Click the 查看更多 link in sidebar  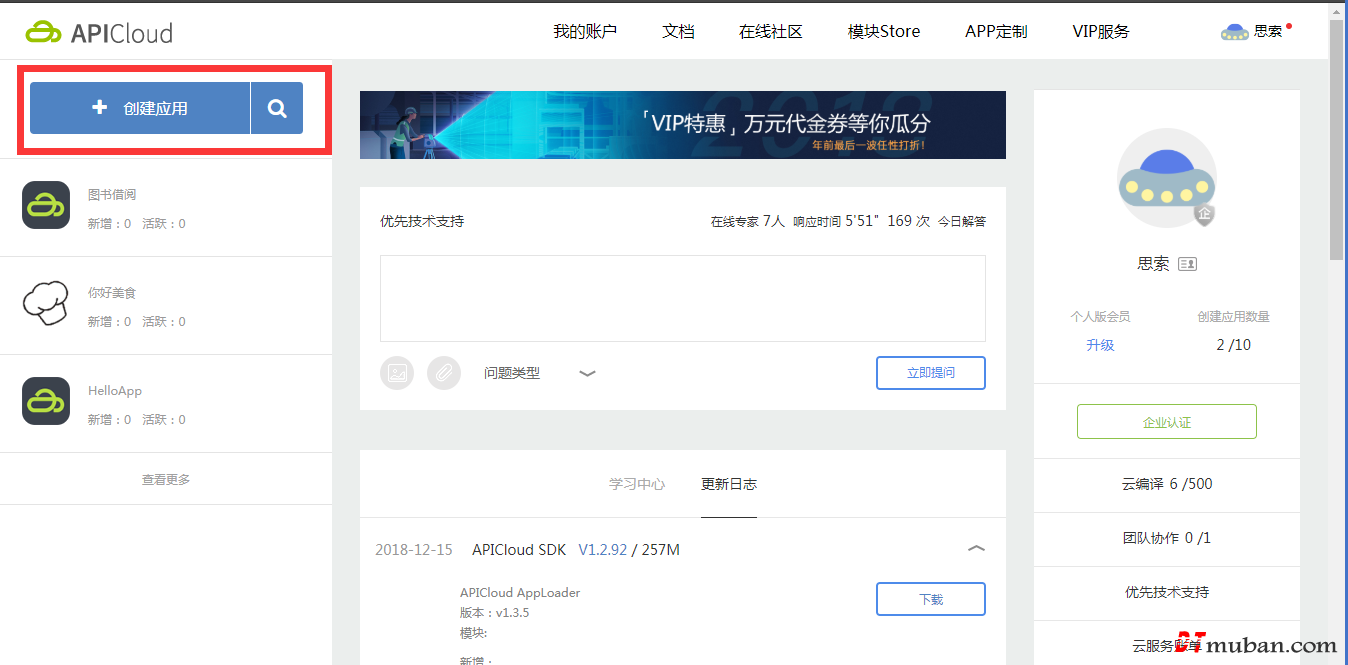[166, 479]
